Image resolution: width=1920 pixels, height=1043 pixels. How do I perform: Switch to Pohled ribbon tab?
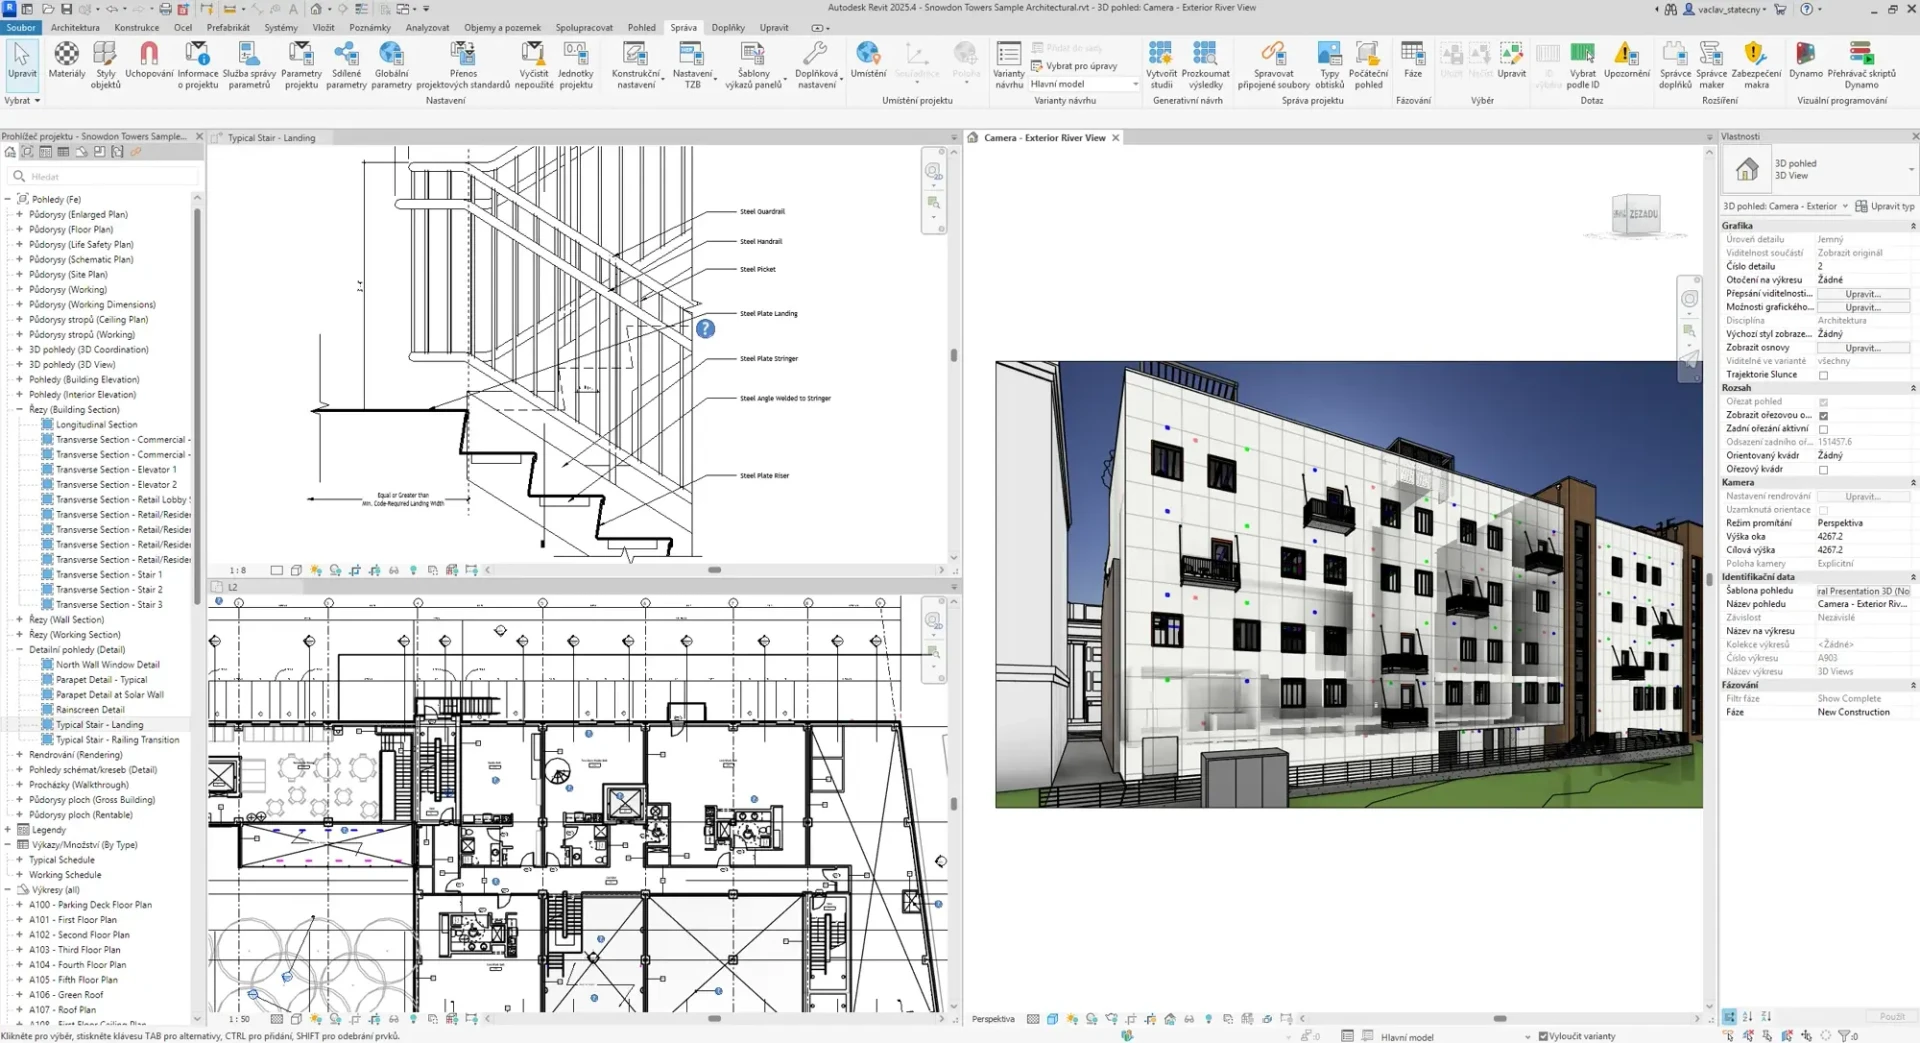pos(642,28)
